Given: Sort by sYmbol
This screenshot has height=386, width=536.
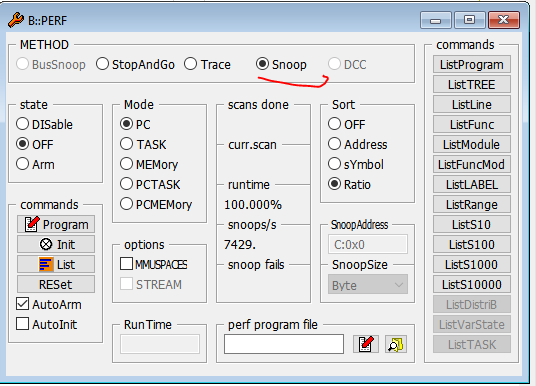Looking at the screenshot, I should point(356,164).
